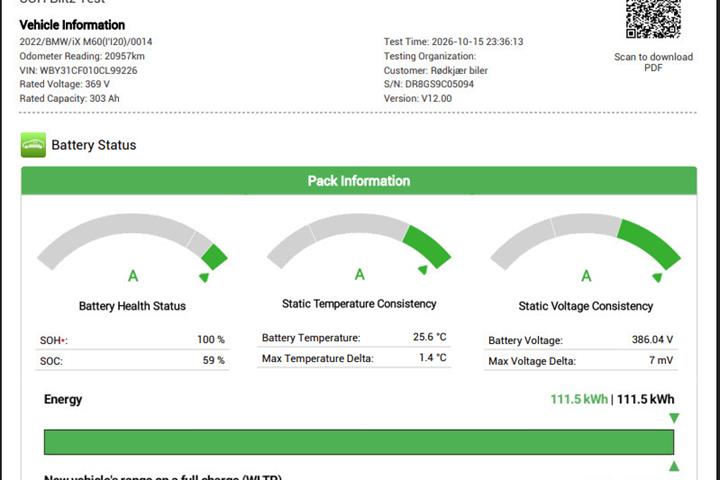Click the green Energy progress bar
This screenshot has width=720, height=480.
(359, 442)
